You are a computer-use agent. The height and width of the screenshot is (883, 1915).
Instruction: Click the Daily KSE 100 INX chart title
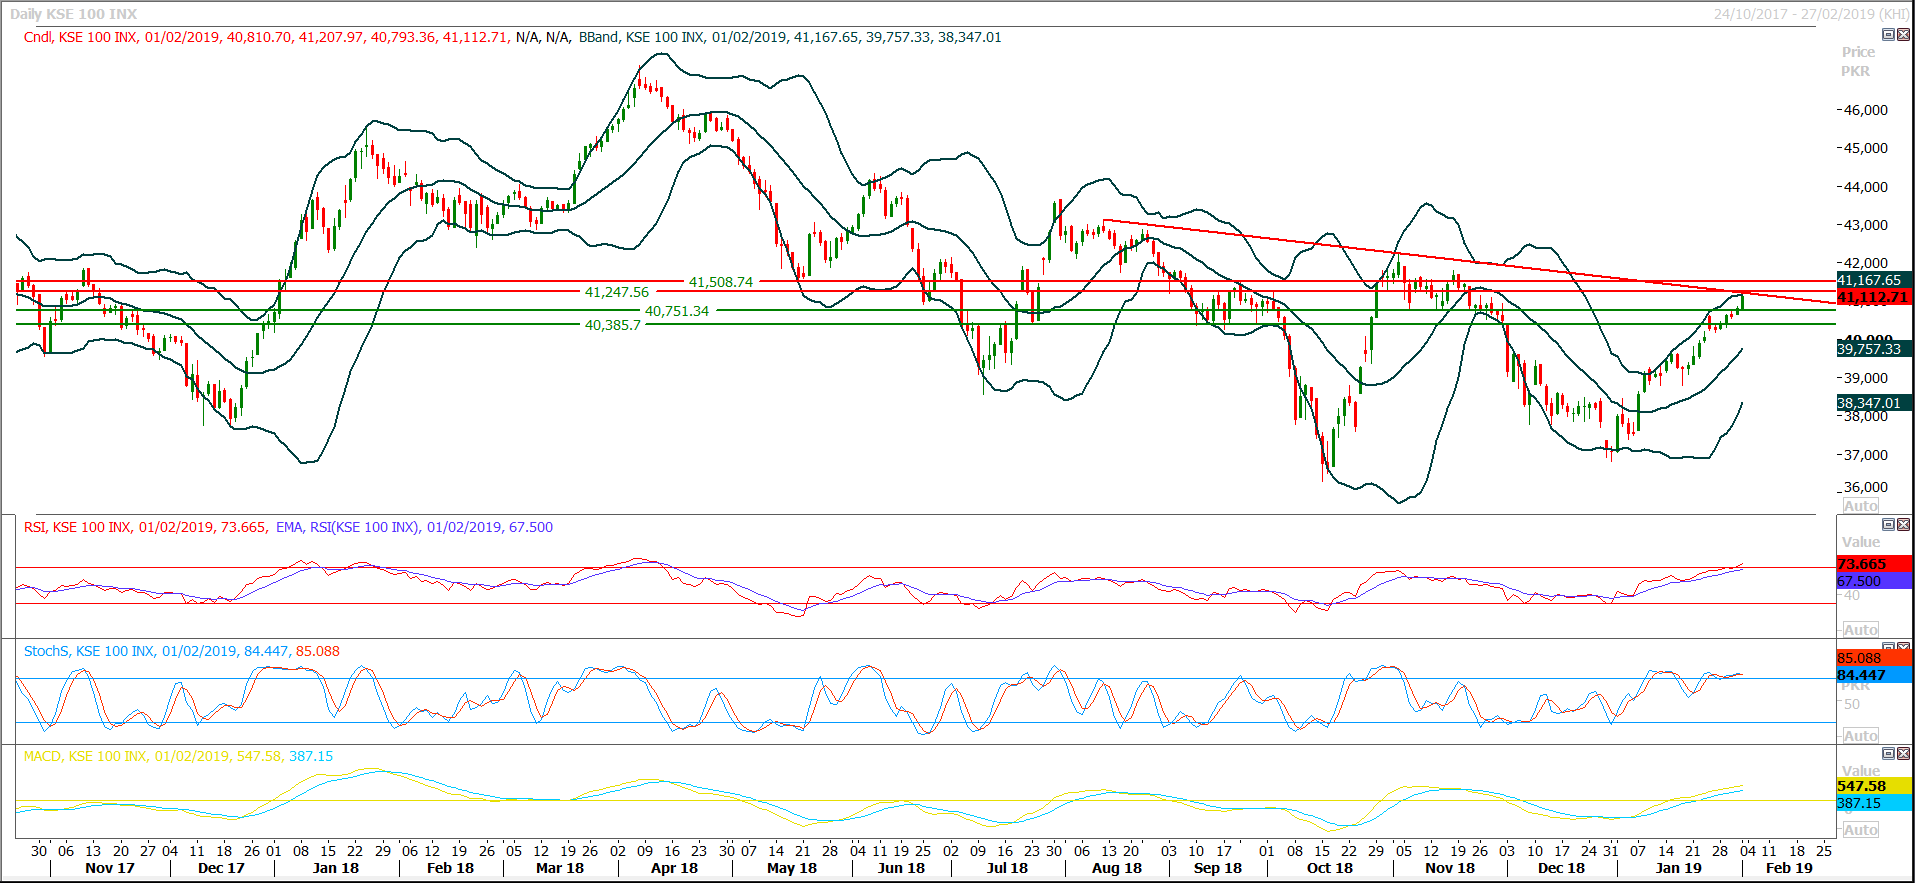(74, 14)
